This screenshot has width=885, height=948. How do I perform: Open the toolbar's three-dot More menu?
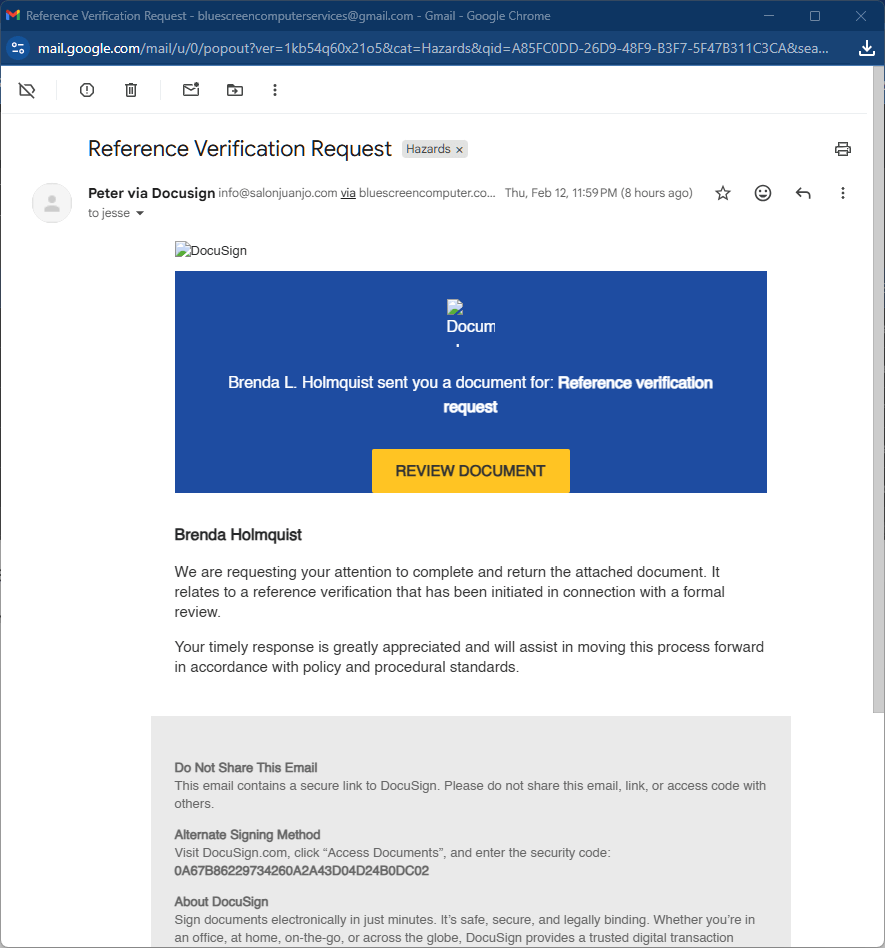(275, 90)
